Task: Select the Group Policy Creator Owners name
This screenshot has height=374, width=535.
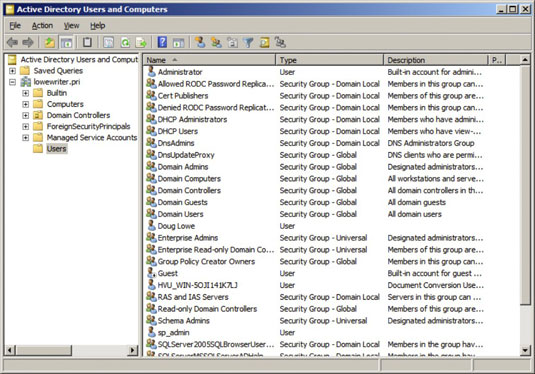Action: point(206,261)
